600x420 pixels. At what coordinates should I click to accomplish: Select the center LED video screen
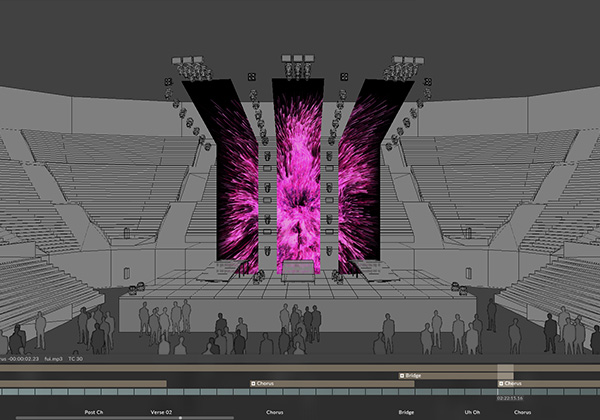[x=298, y=180]
